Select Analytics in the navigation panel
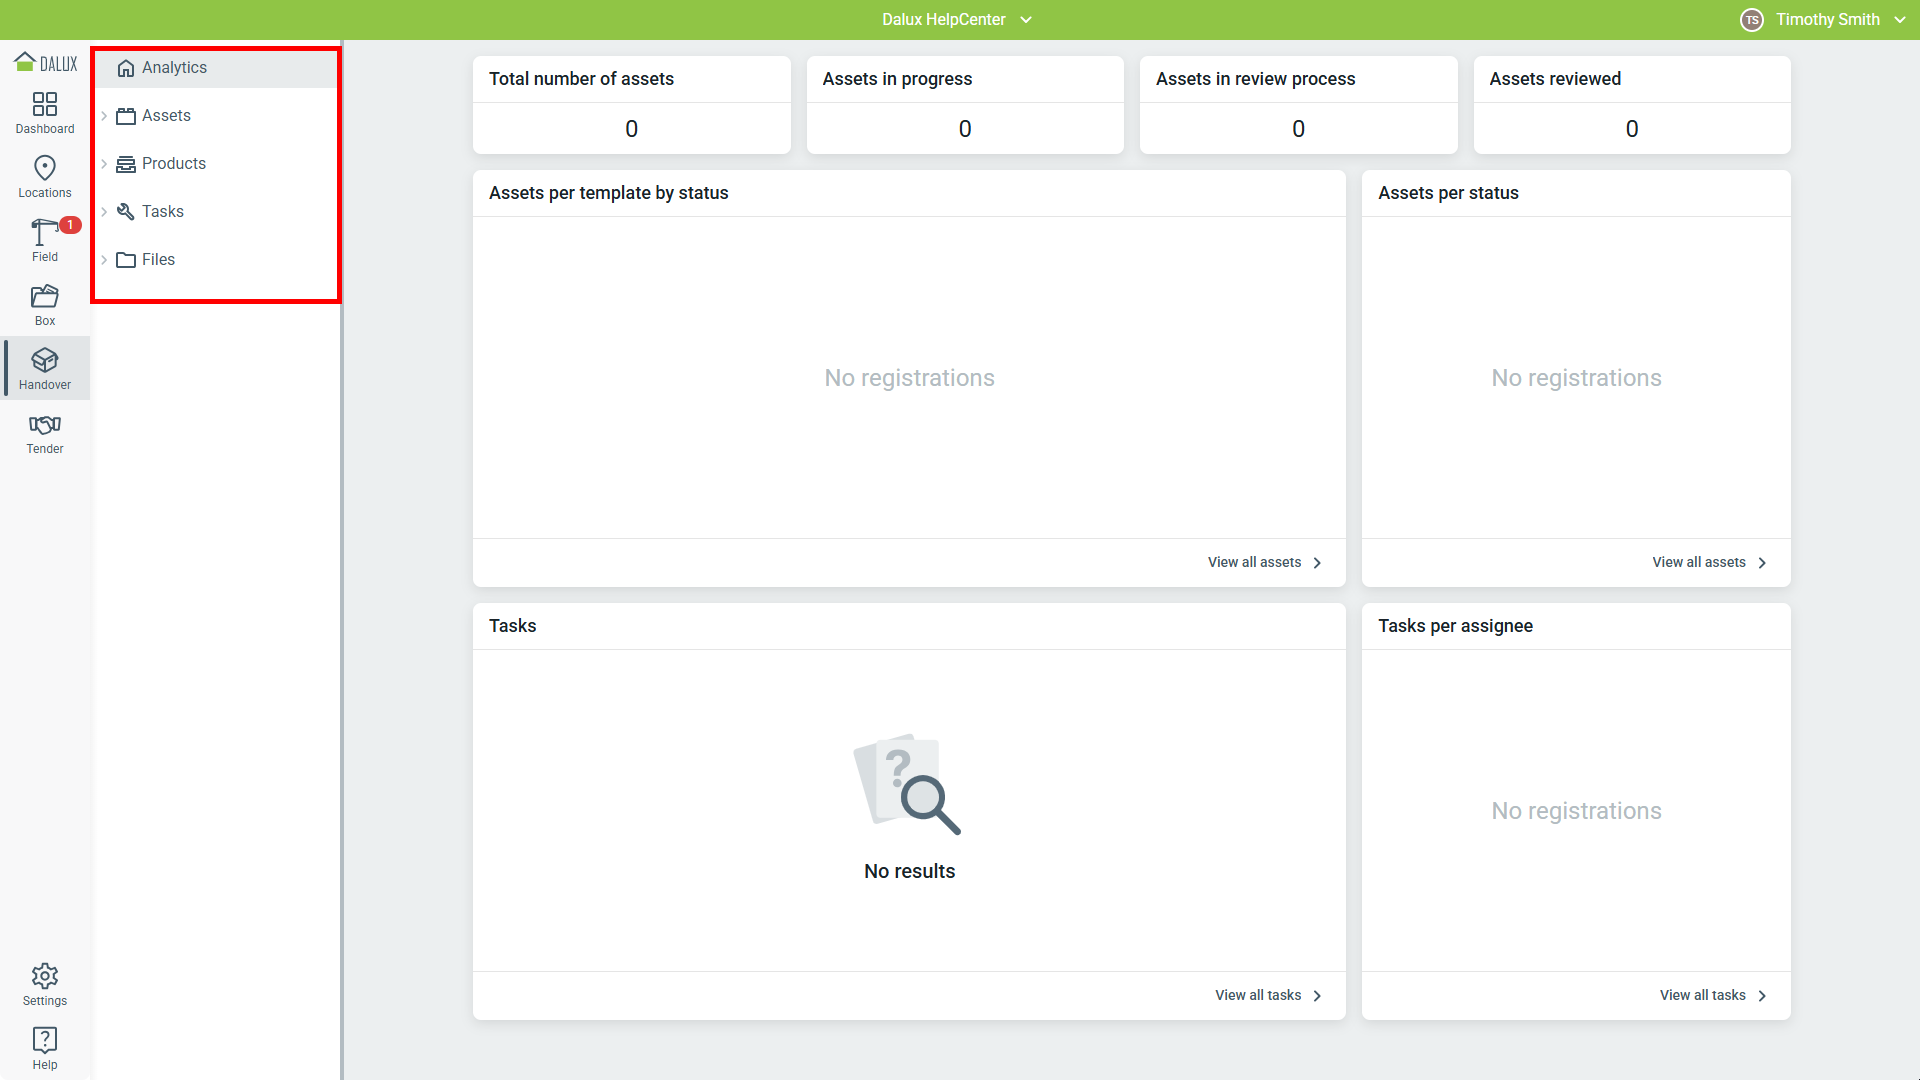The width and height of the screenshot is (1920, 1080). (174, 68)
